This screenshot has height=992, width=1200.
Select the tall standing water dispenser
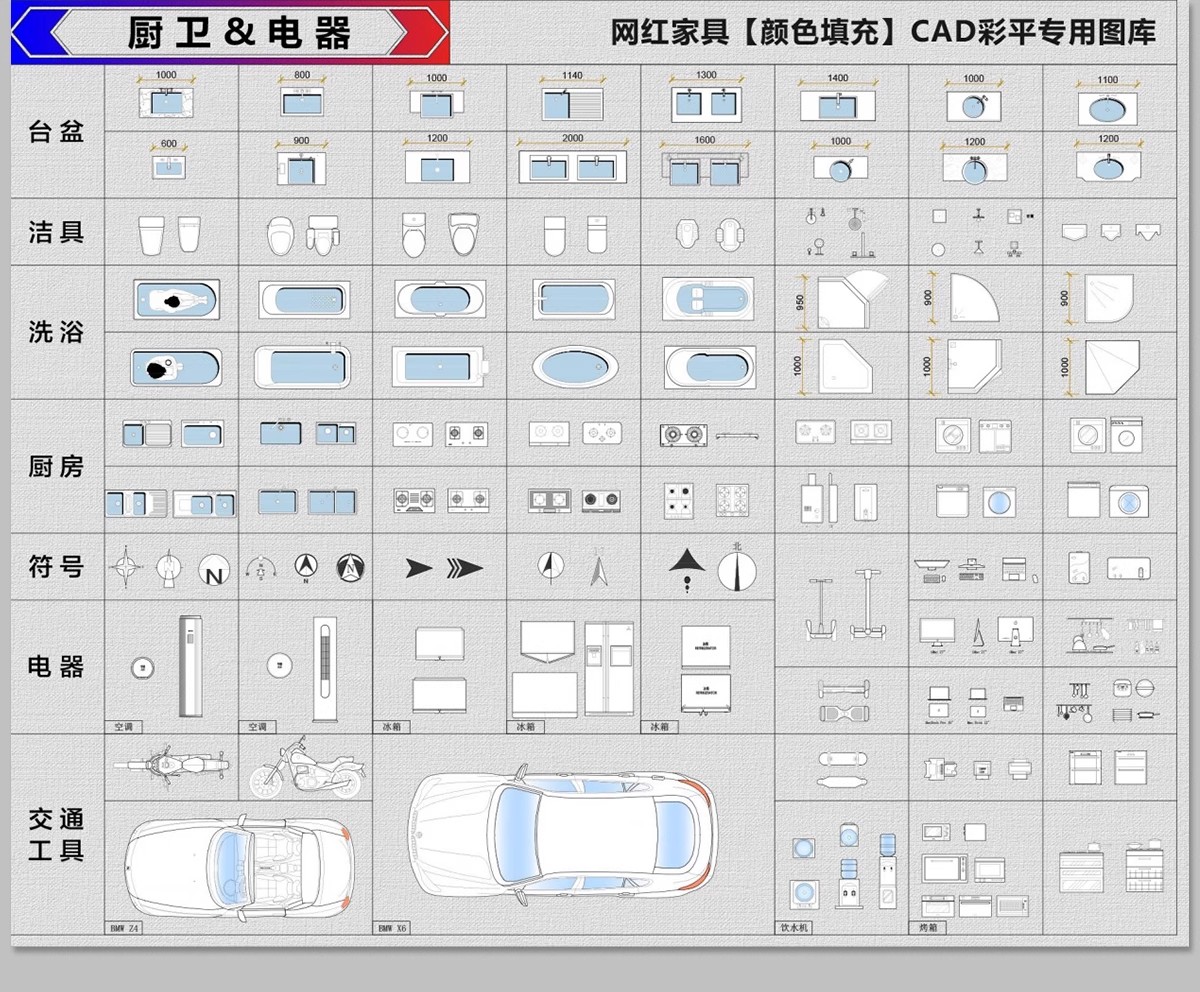[x=888, y=870]
